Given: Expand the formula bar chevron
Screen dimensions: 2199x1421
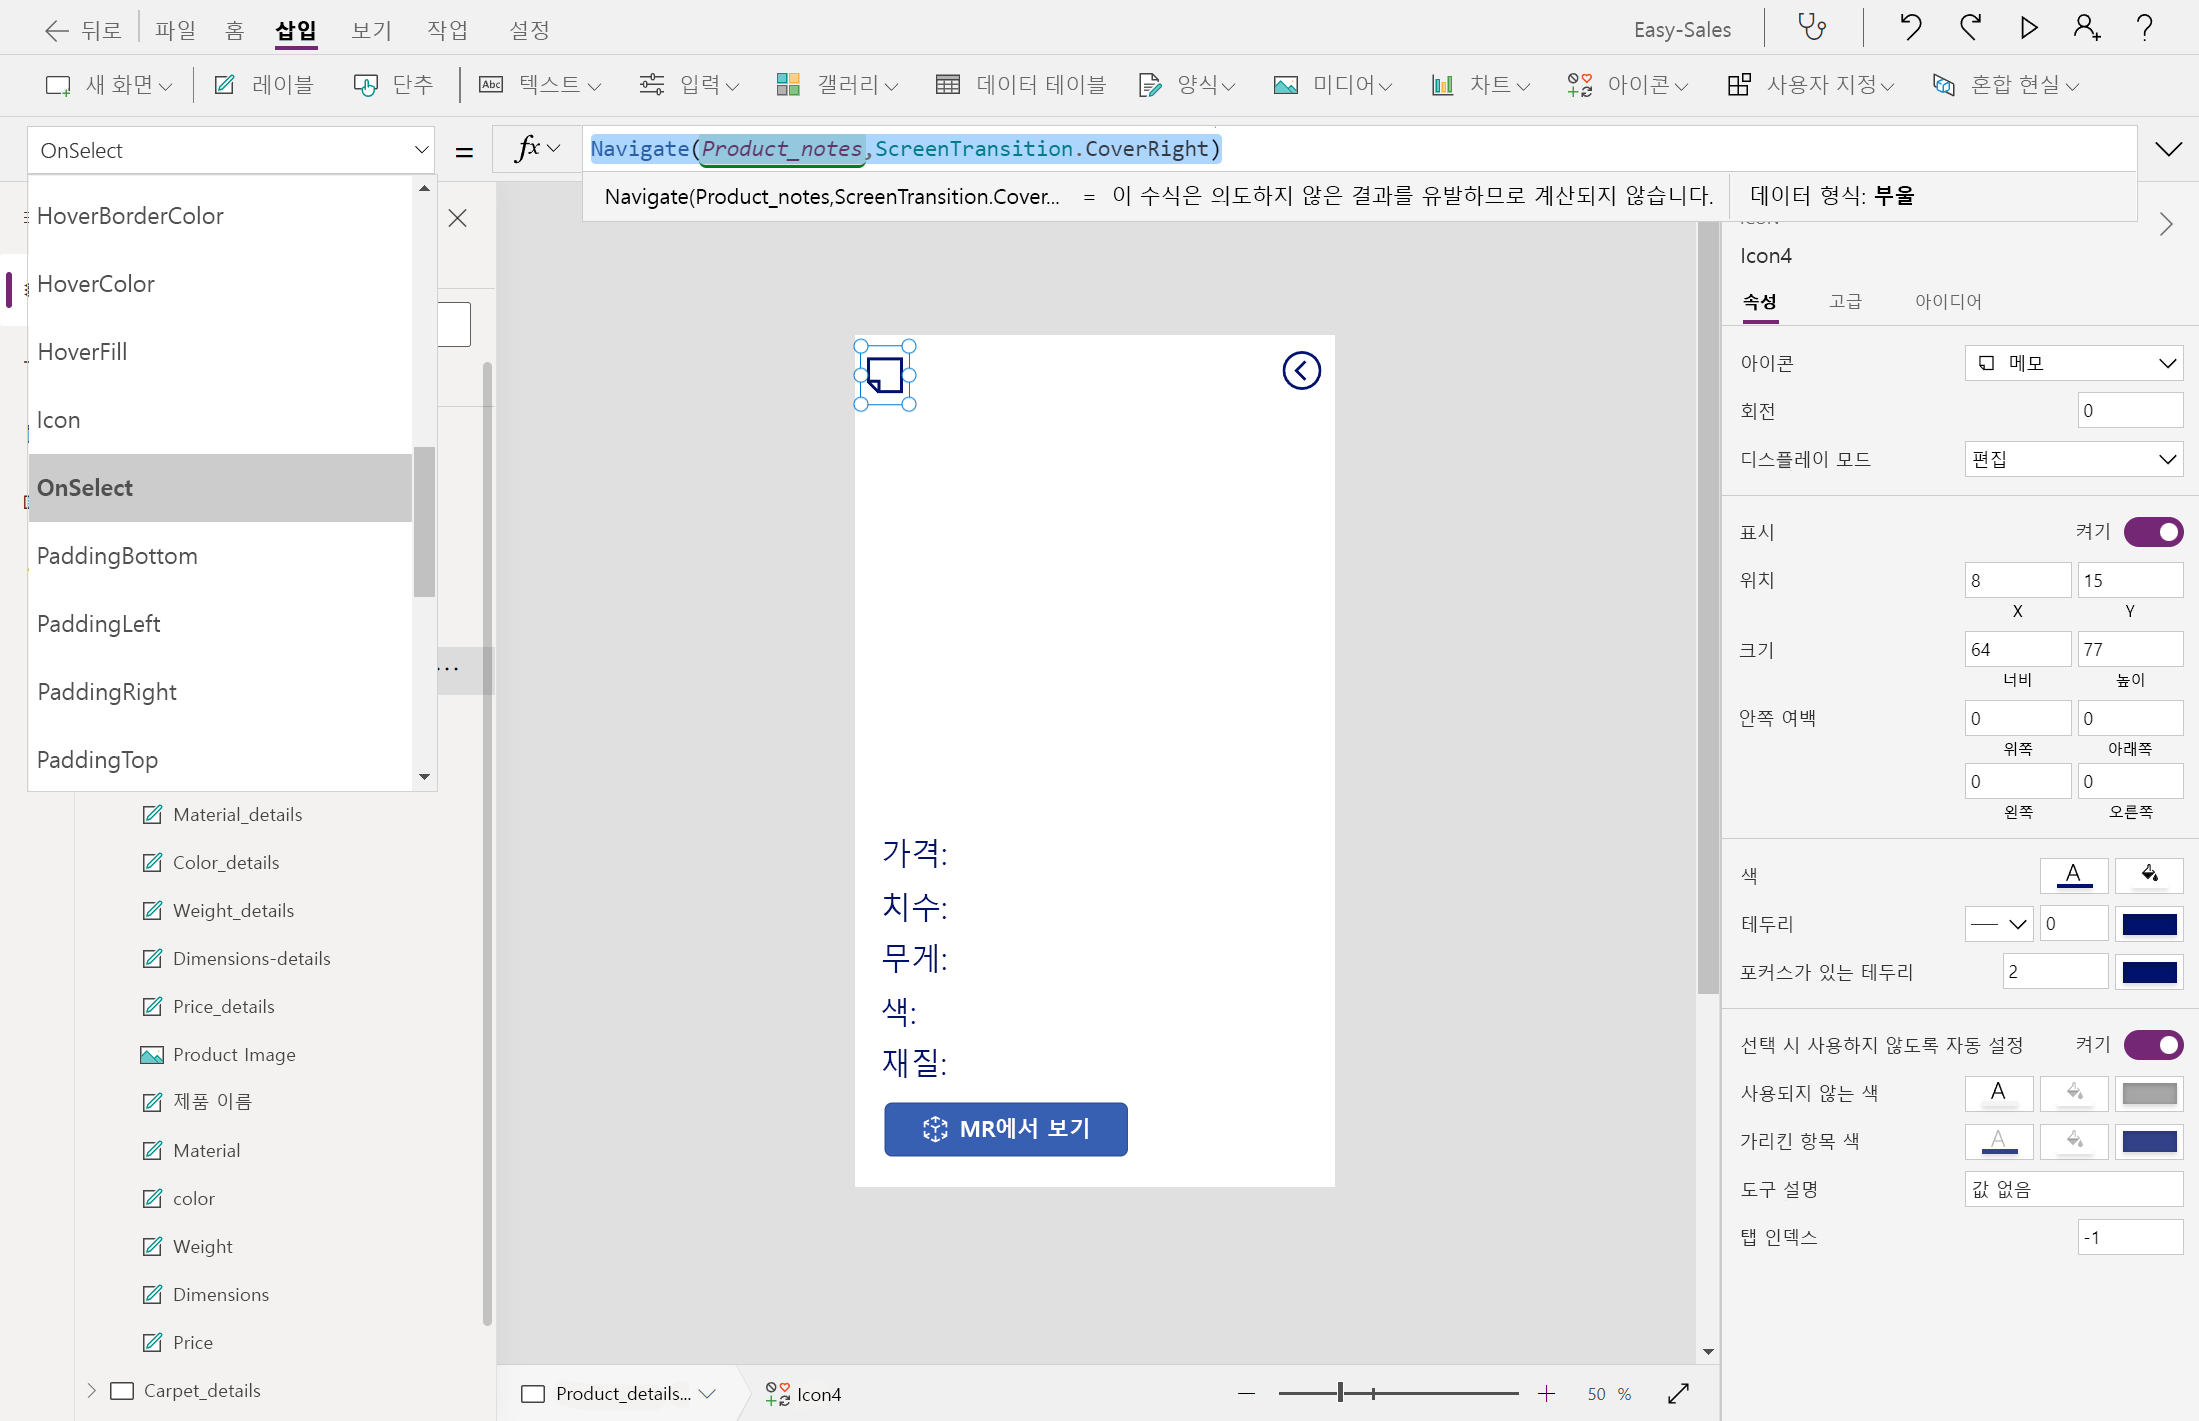Looking at the screenshot, I should (2168, 150).
